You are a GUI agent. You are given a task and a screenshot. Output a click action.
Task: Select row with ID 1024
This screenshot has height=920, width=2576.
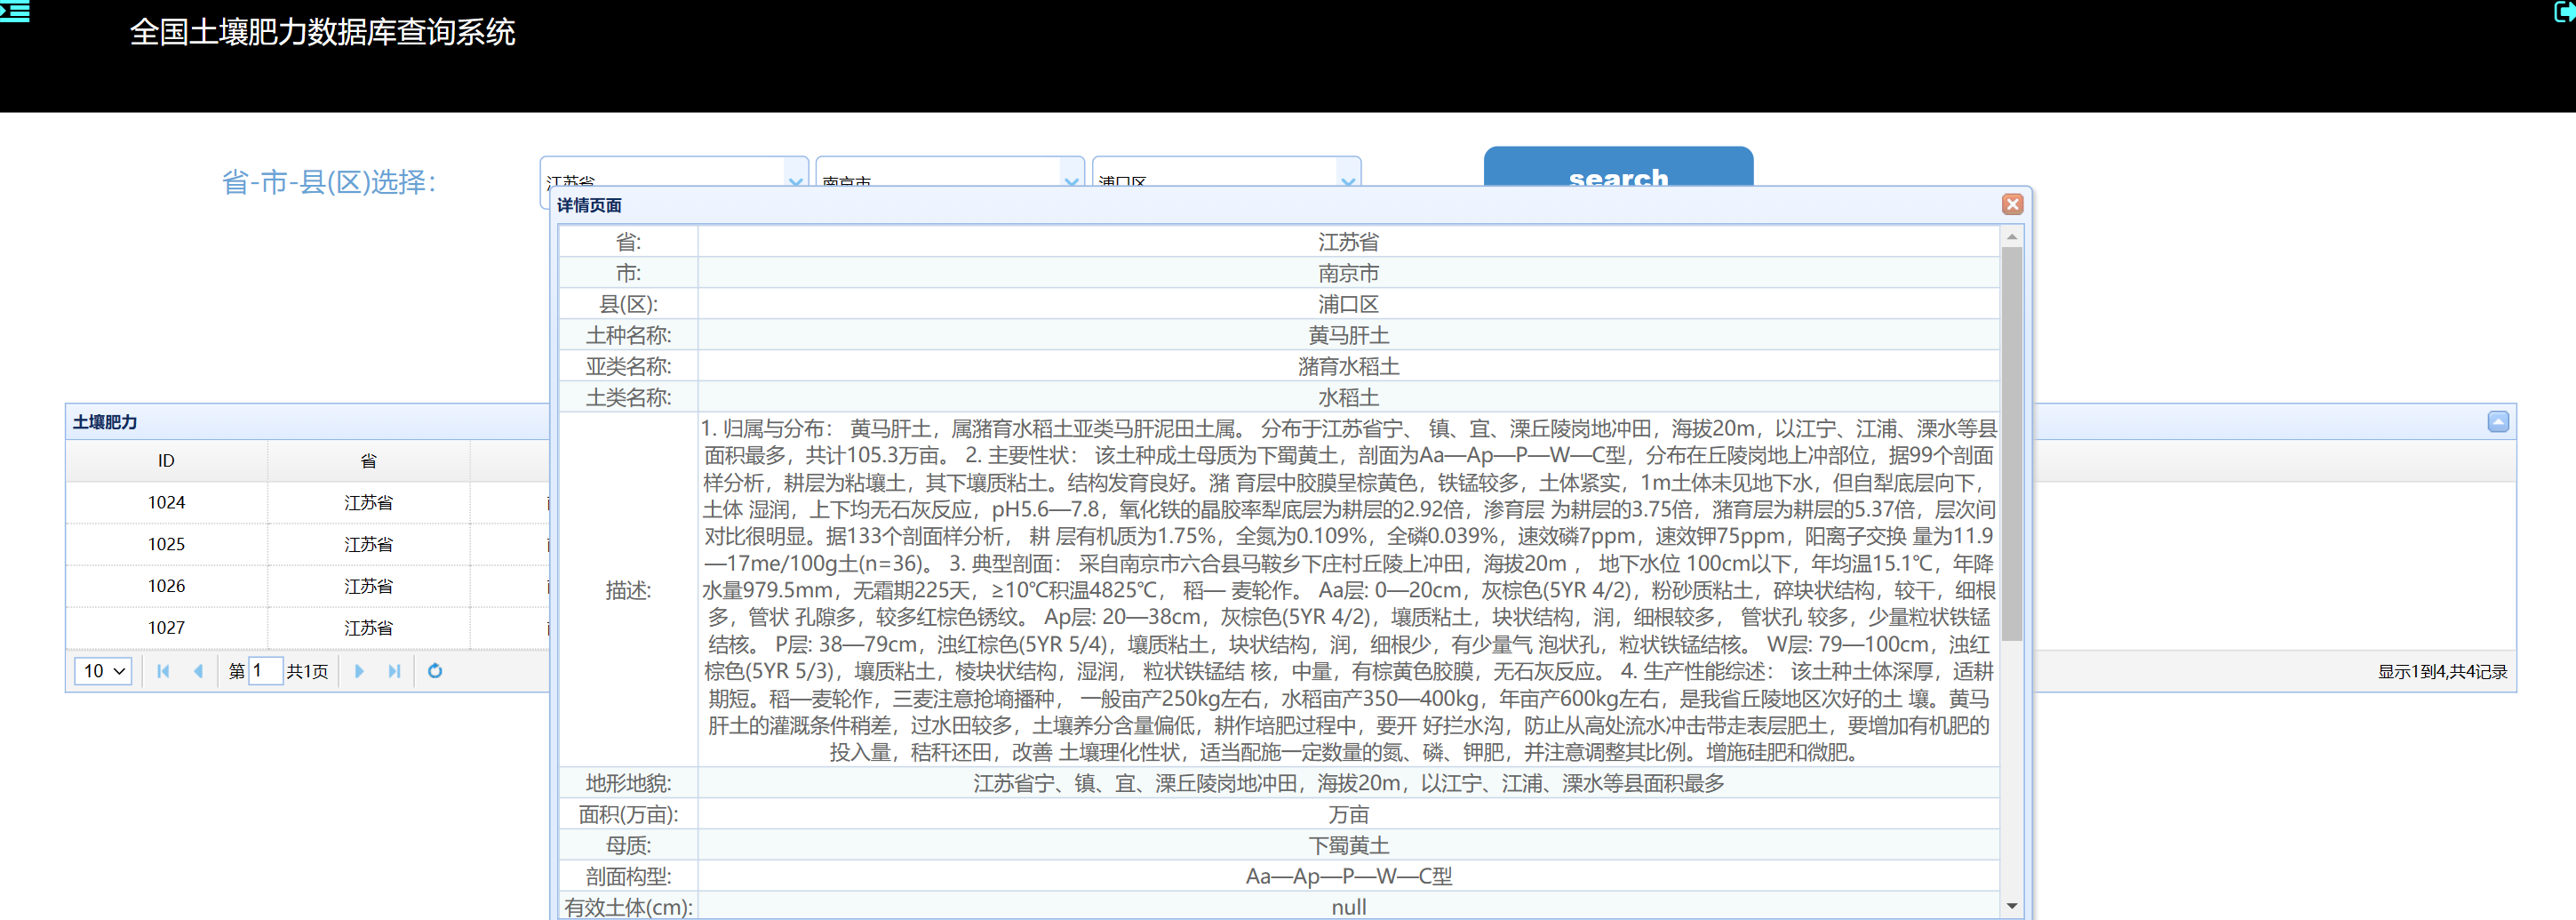[x=307, y=502]
